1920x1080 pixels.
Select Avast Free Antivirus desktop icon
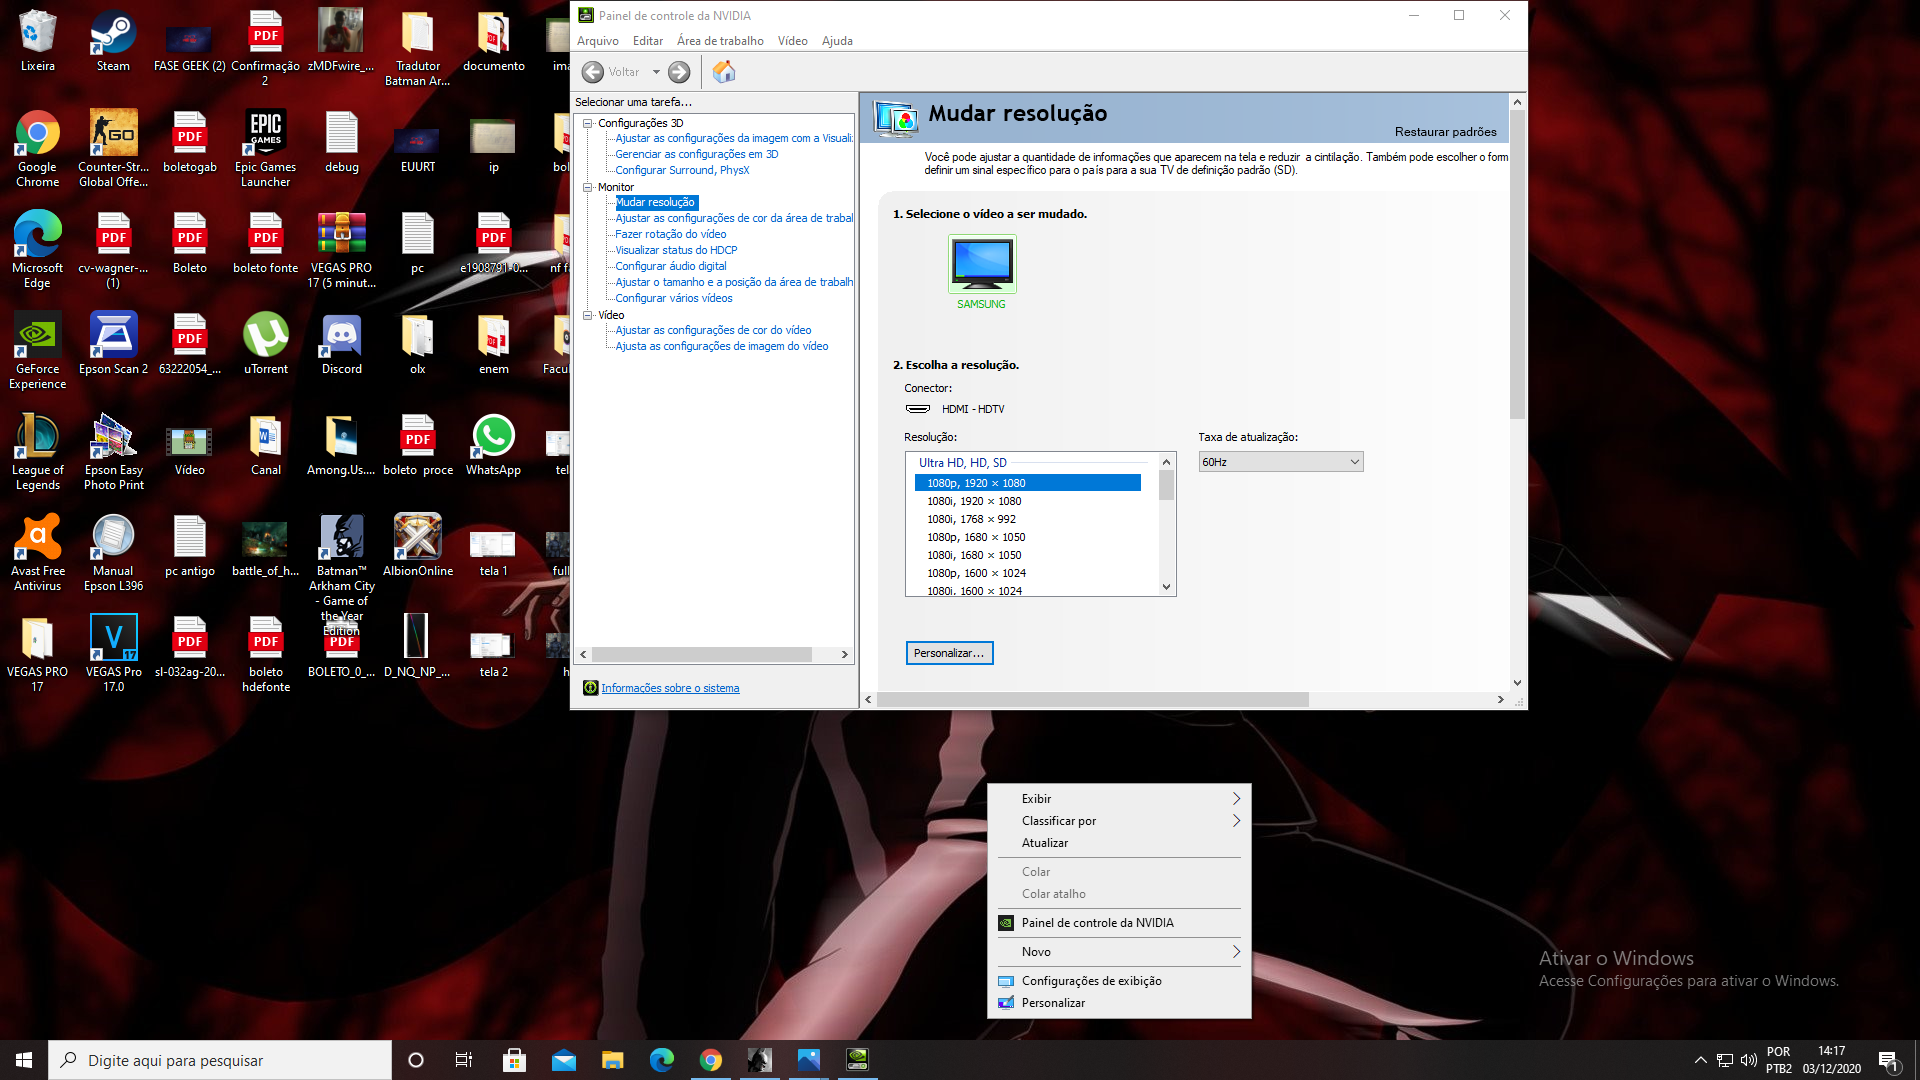click(37, 553)
